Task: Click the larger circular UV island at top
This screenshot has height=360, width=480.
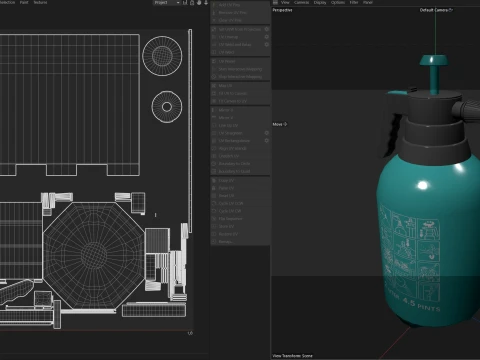Action: click(162, 56)
